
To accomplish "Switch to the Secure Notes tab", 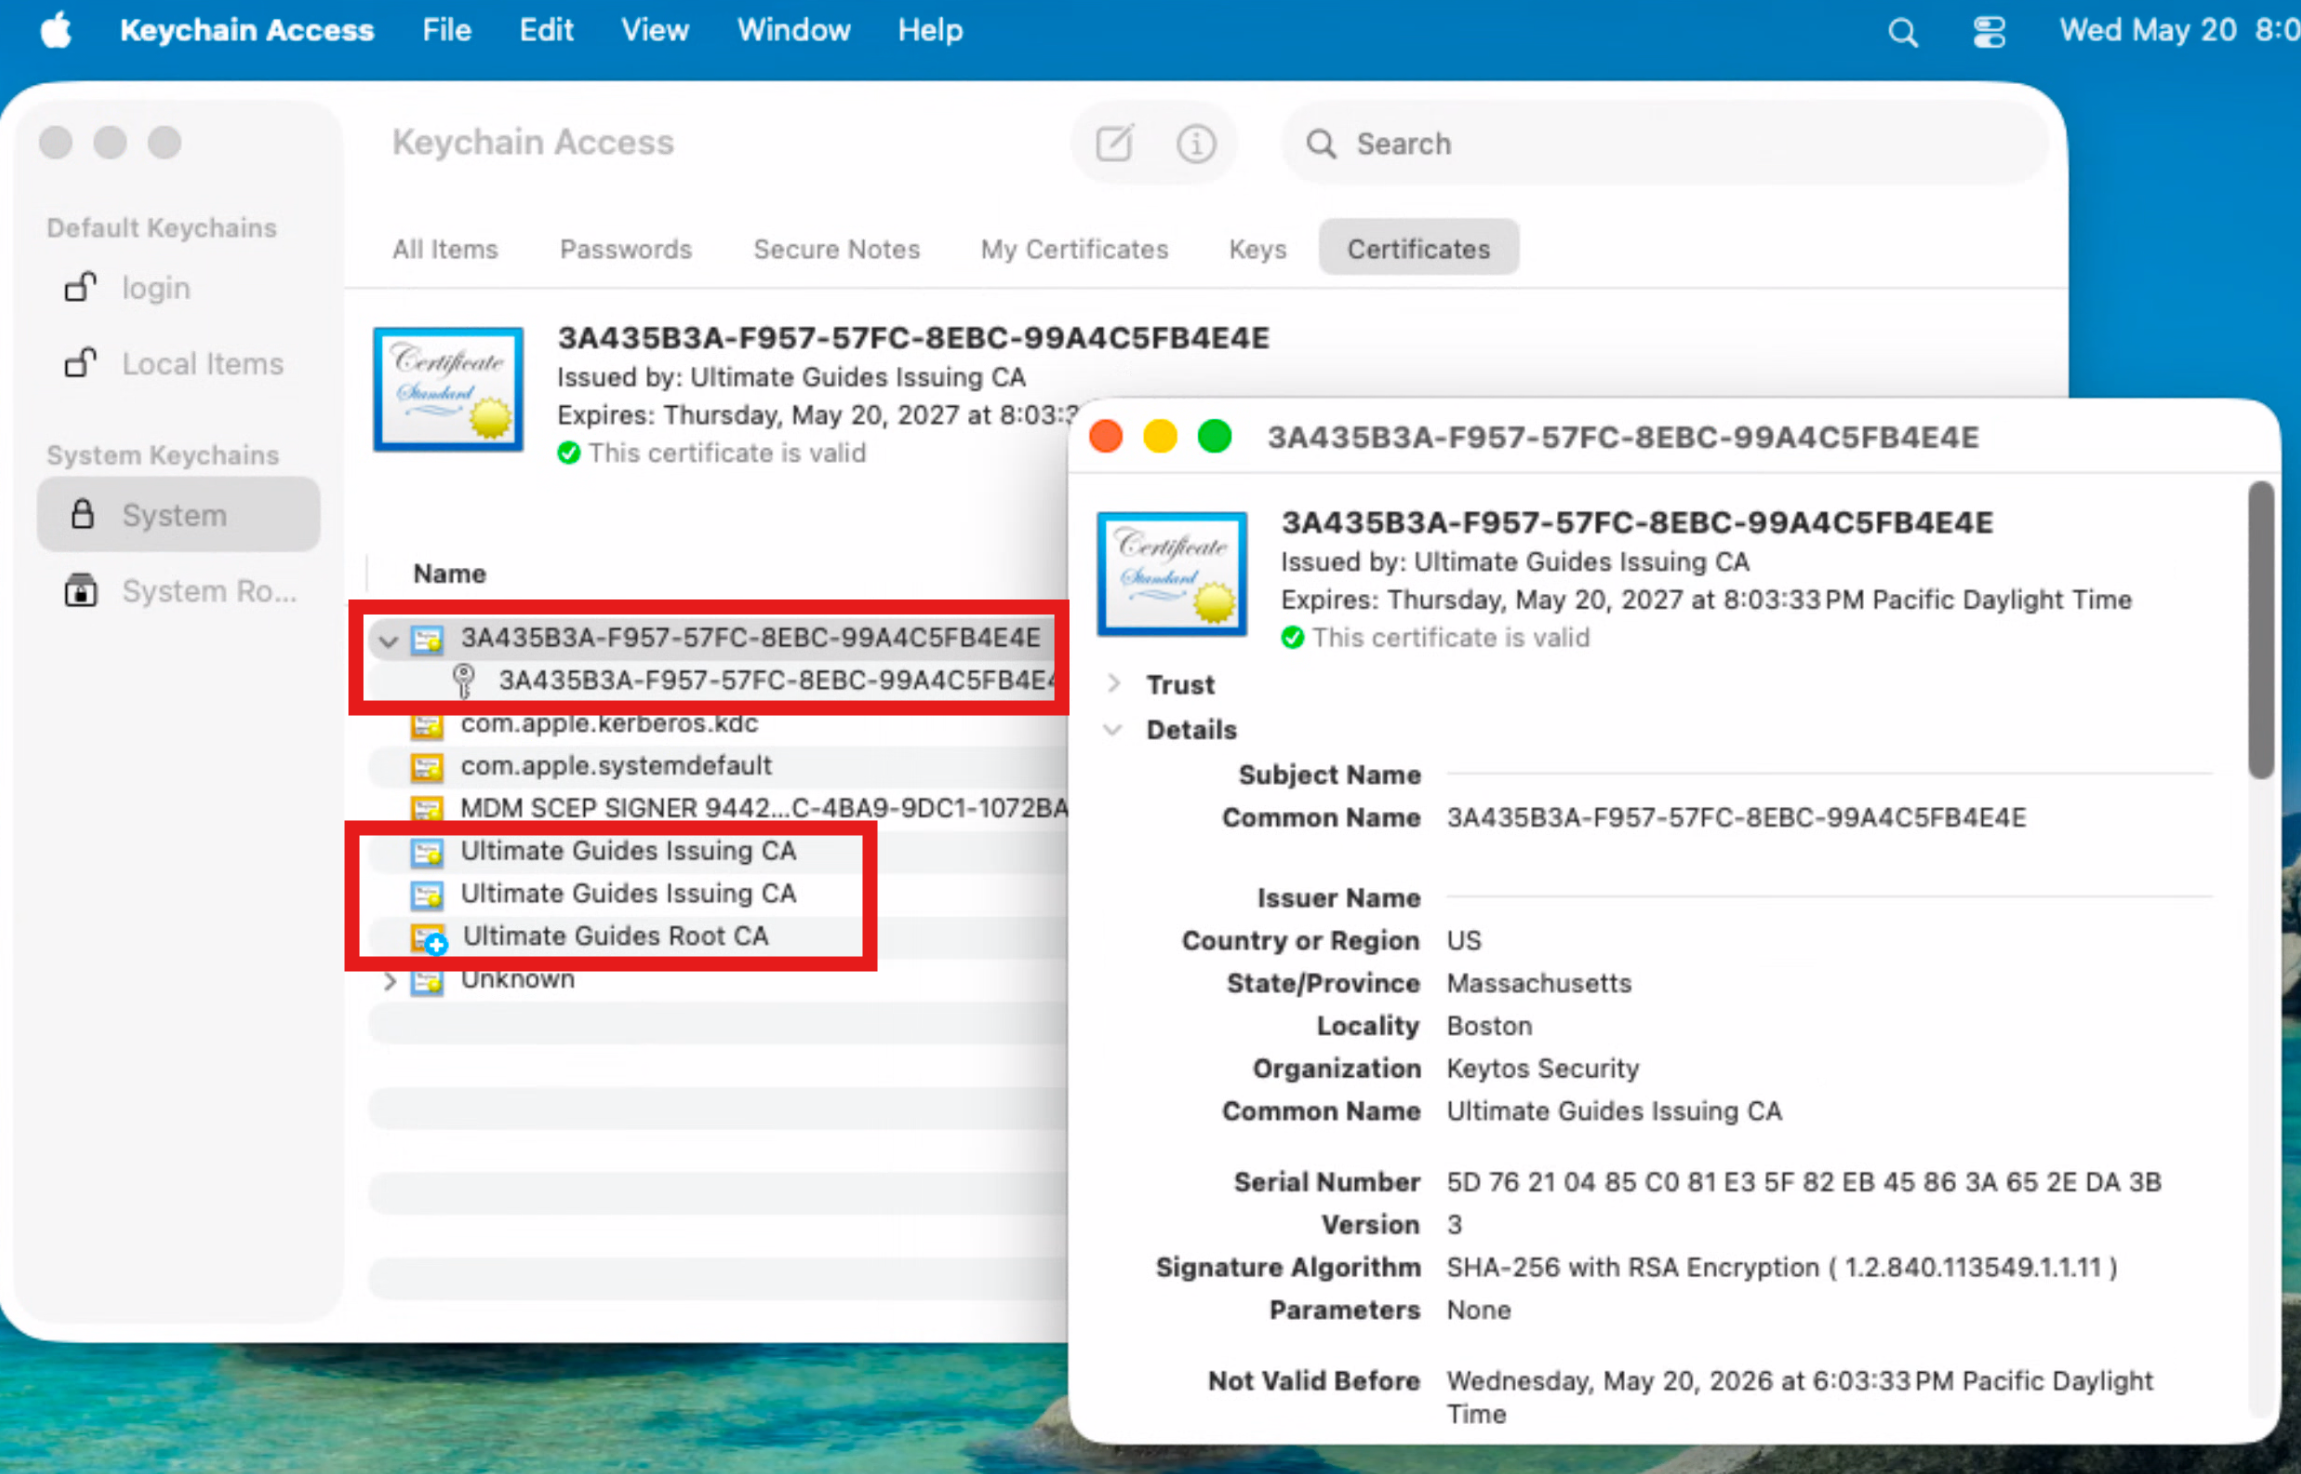I will (836, 249).
